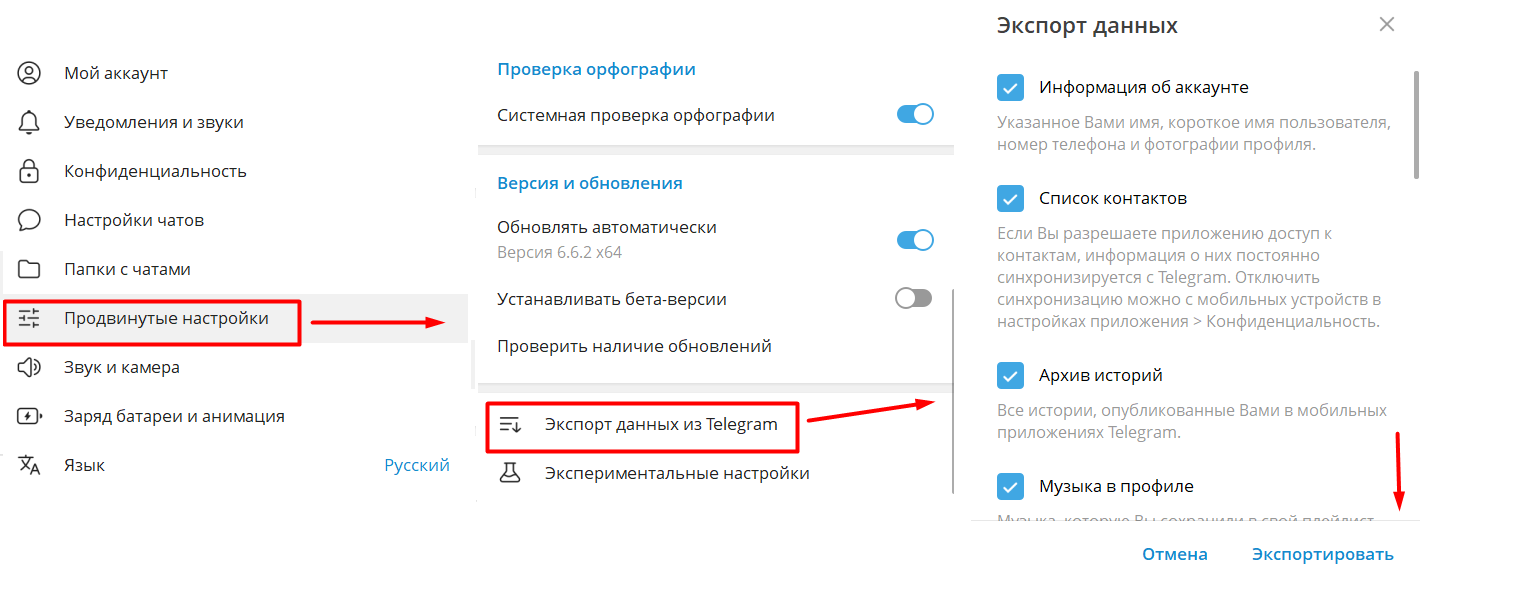The image size is (1518, 593).
Task: Click the lock icon for Конфиденциальность
Action: coord(29,170)
